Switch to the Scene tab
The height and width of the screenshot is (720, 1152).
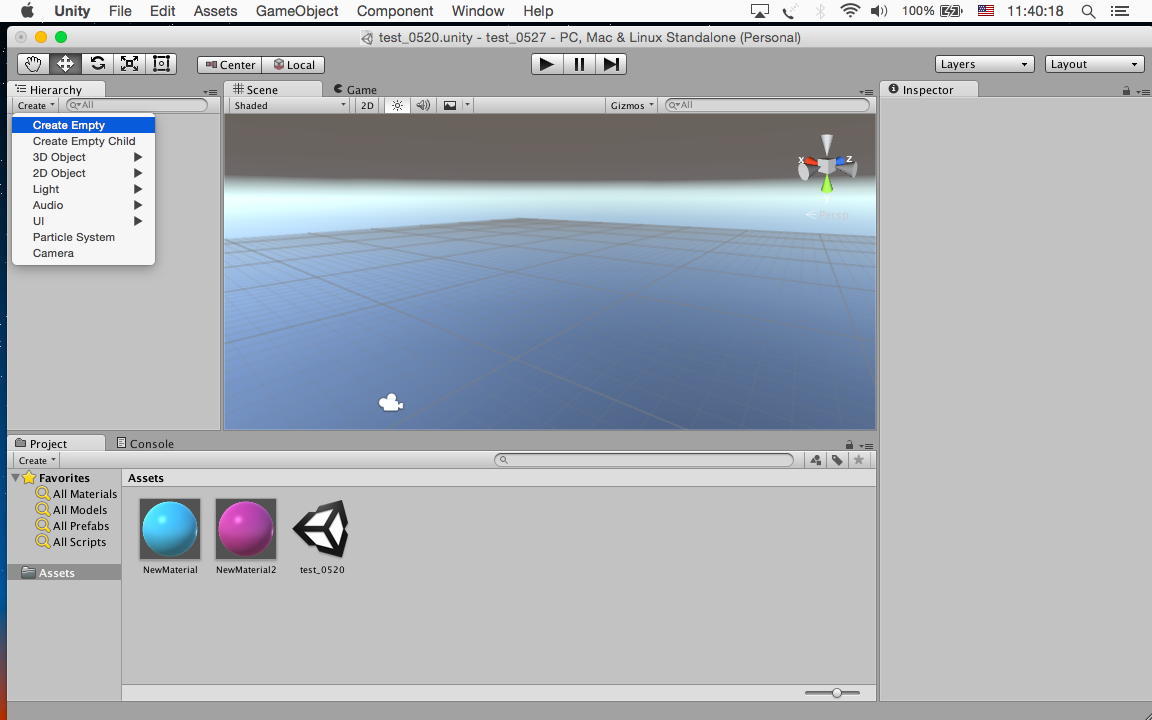(x=273, y=90)
